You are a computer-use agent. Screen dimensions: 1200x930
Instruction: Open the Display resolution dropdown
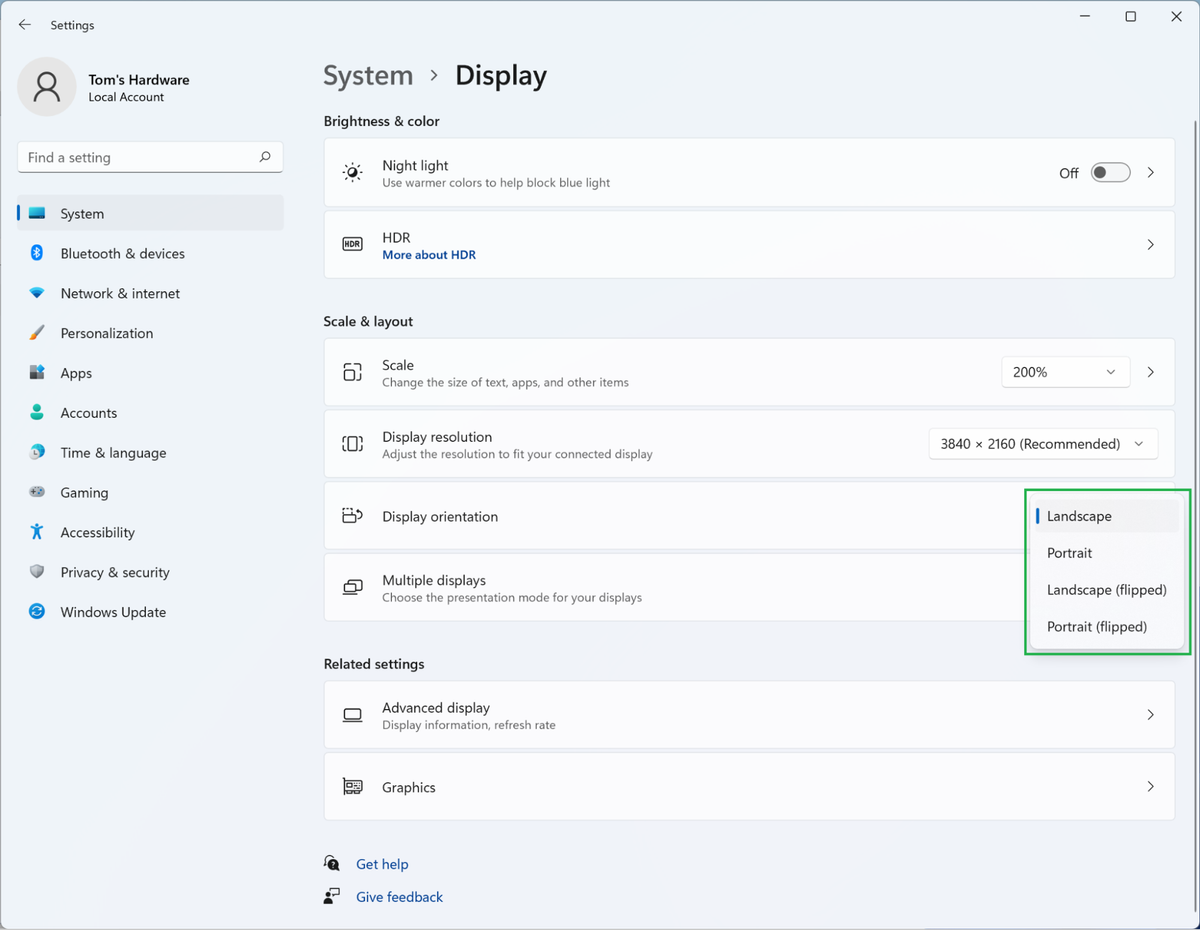pyautogui.click(x=1043, y=443)
